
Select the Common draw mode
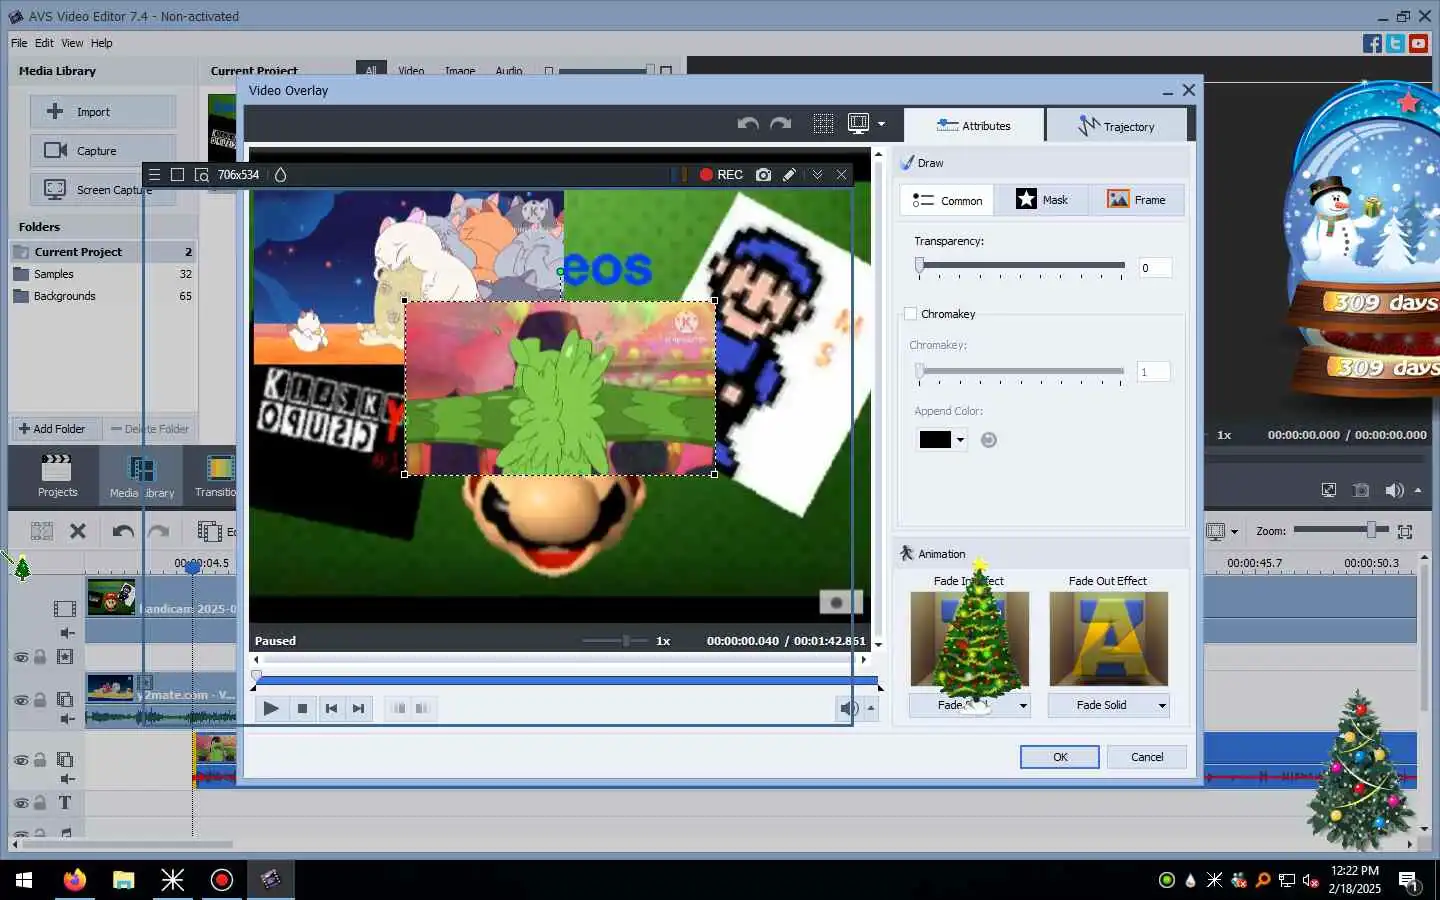coord(947,200)
